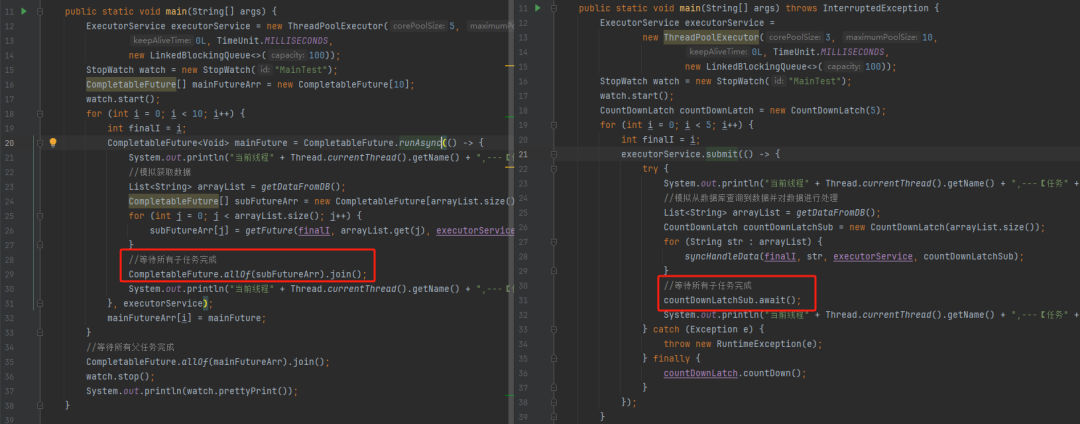The image size is (1080, 424).
Task: Click 'System.out.println(watch.prettyPrint());' line in left pane
Action: pos(192,390)
